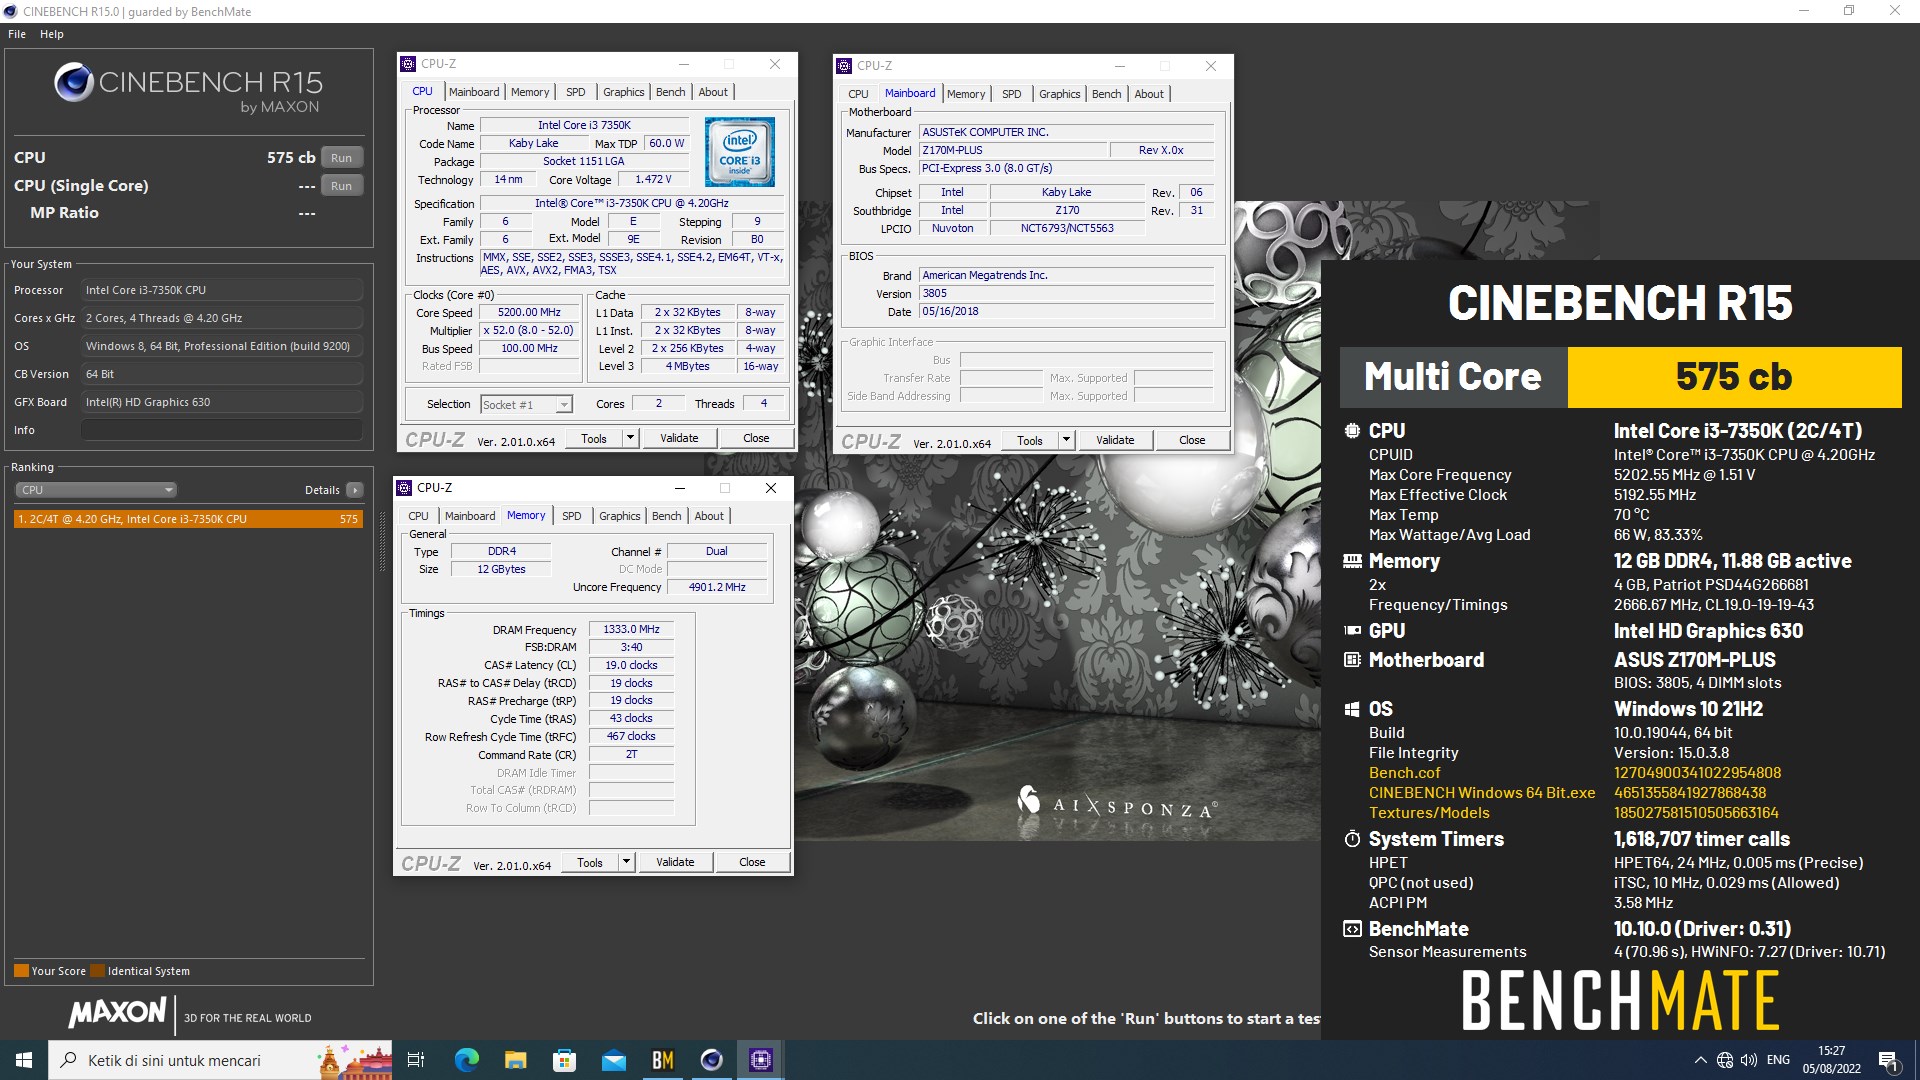Open About tab in CPU window
Image resolution: width=1920 pixels, height=1080 pixels.
click(713, 92)
